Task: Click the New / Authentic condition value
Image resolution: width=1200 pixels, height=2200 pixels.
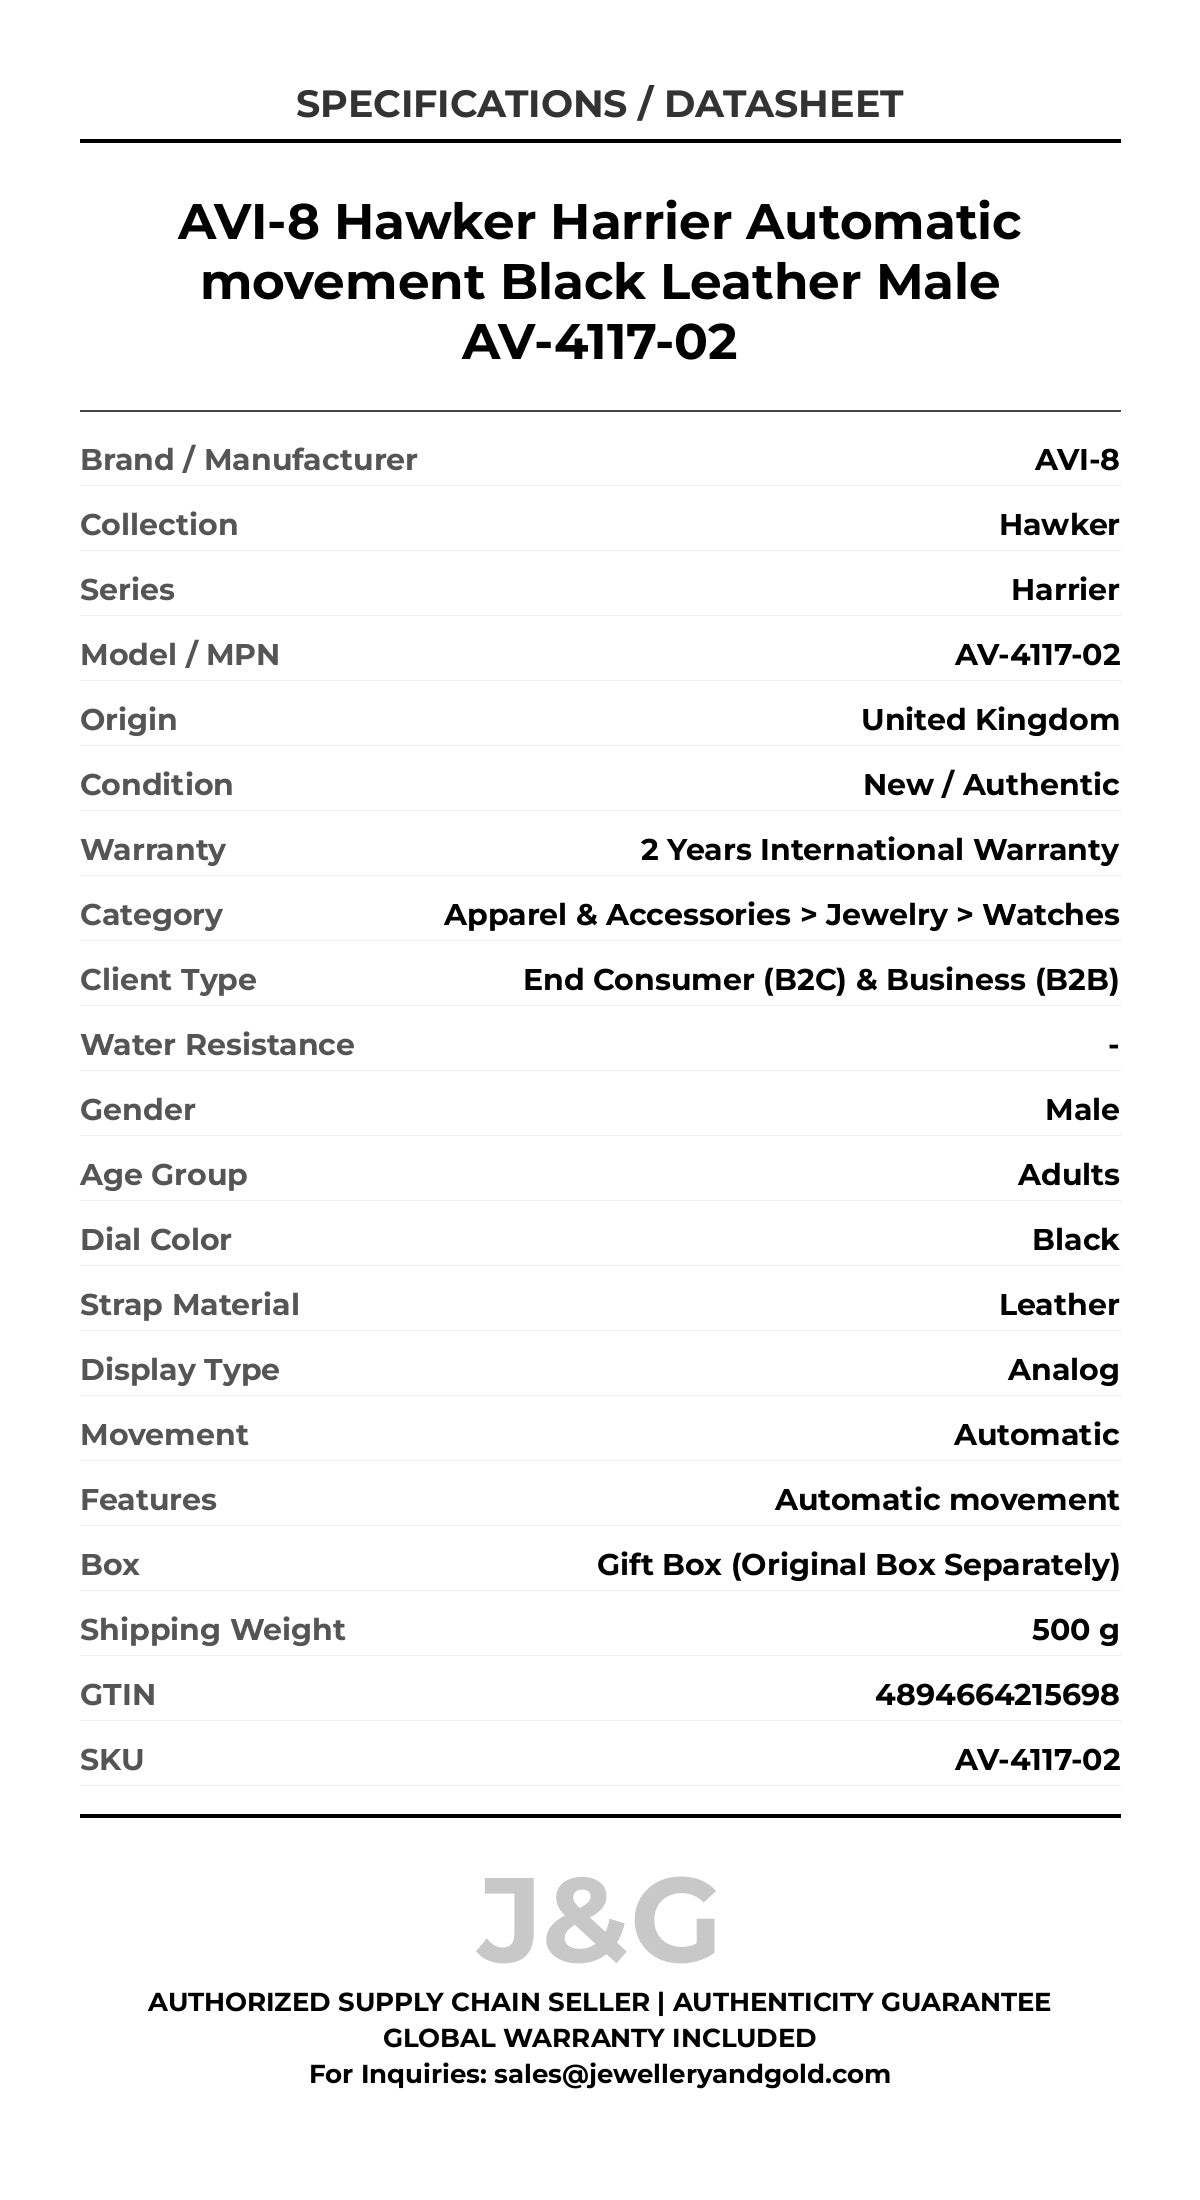Action: click(991, 784)
